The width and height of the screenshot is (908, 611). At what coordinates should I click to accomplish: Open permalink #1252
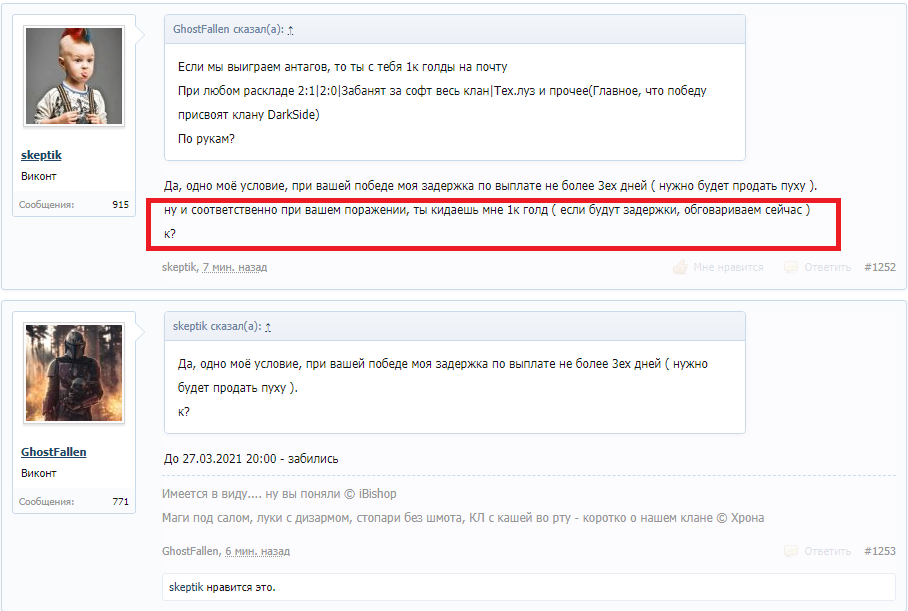click(880, 267)
